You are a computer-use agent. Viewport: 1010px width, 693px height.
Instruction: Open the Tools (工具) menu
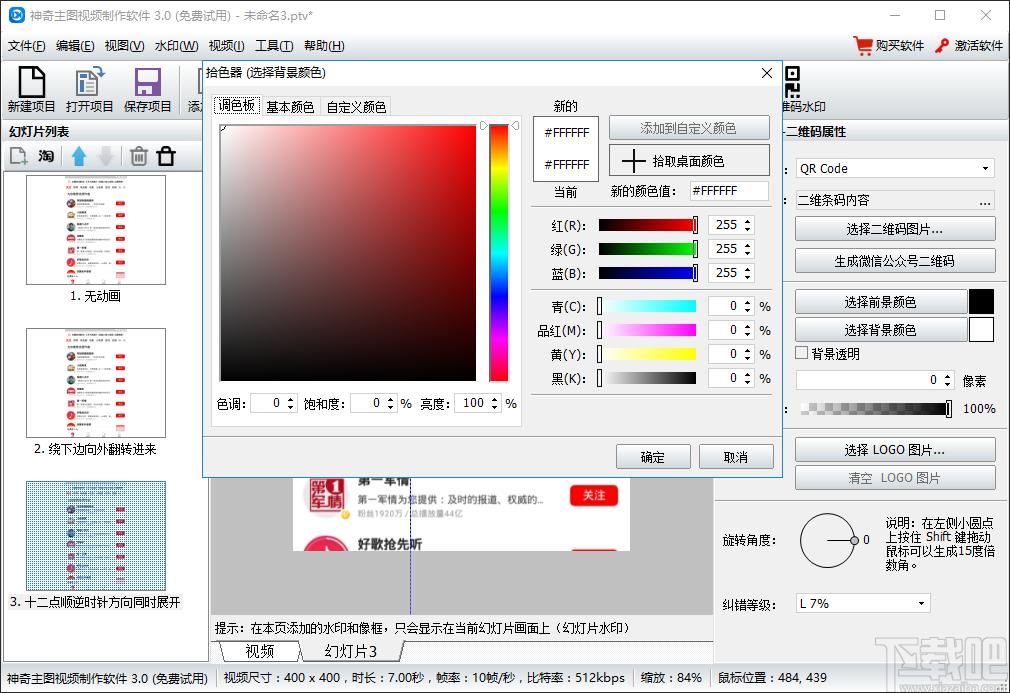click(x=274, y=46)
